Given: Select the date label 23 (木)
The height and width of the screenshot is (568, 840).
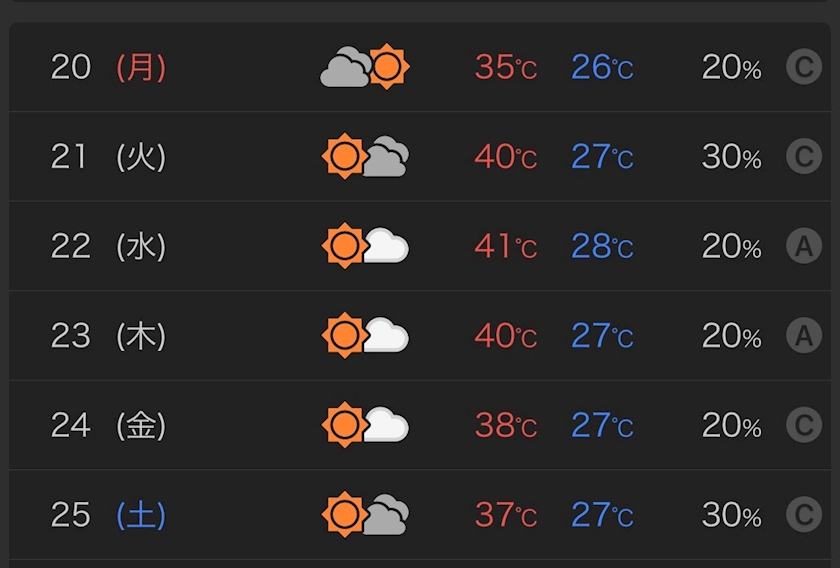Looking at the screenshot, I should tap(108, 335).
